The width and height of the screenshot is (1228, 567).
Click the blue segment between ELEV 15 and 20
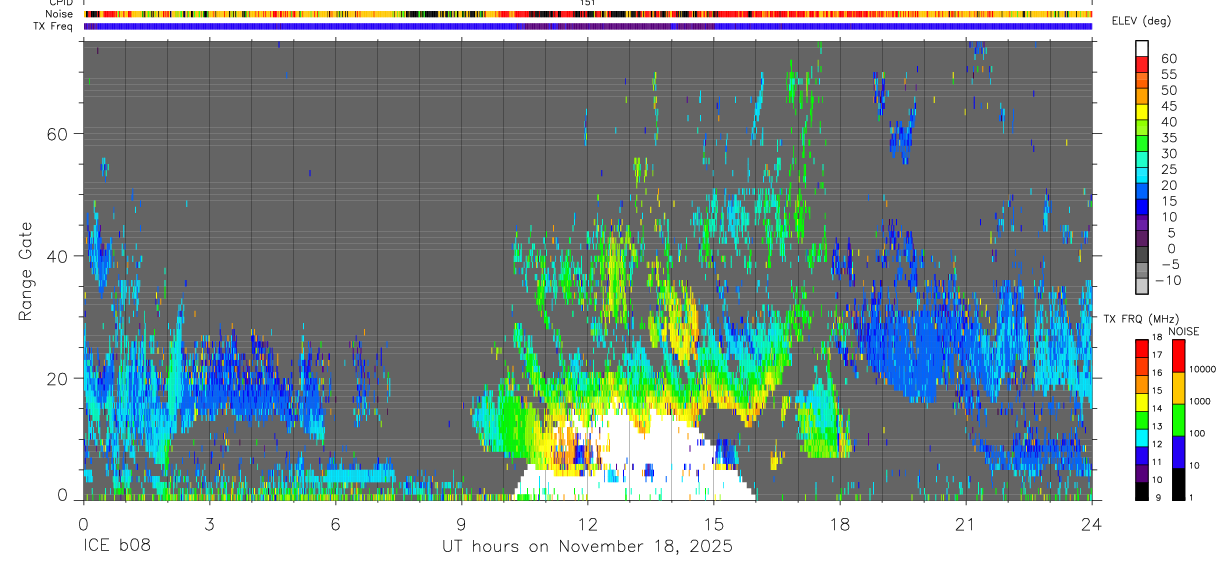point(1142,191)
